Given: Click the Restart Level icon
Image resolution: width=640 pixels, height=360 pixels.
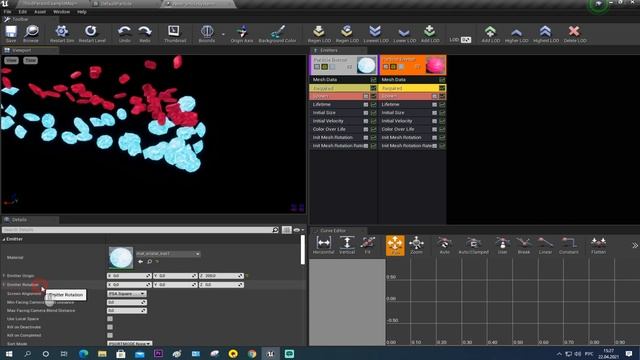Looking at the screenshot, I should click(92, 33).
